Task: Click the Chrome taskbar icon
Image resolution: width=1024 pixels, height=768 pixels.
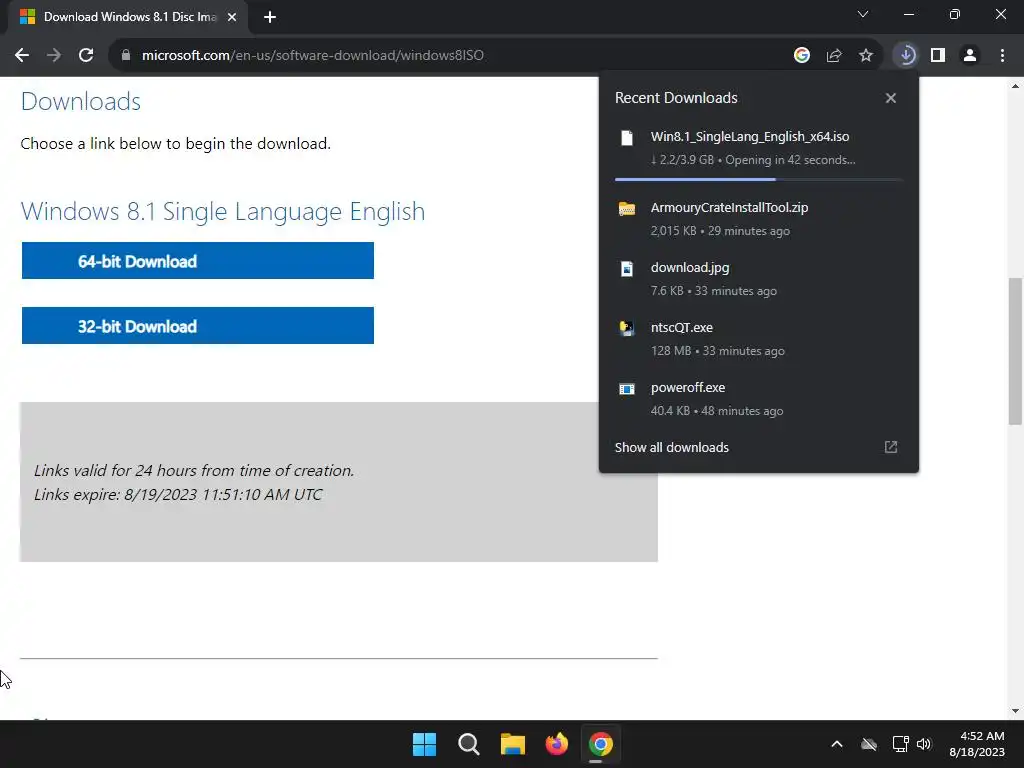Action: point(601,744)
